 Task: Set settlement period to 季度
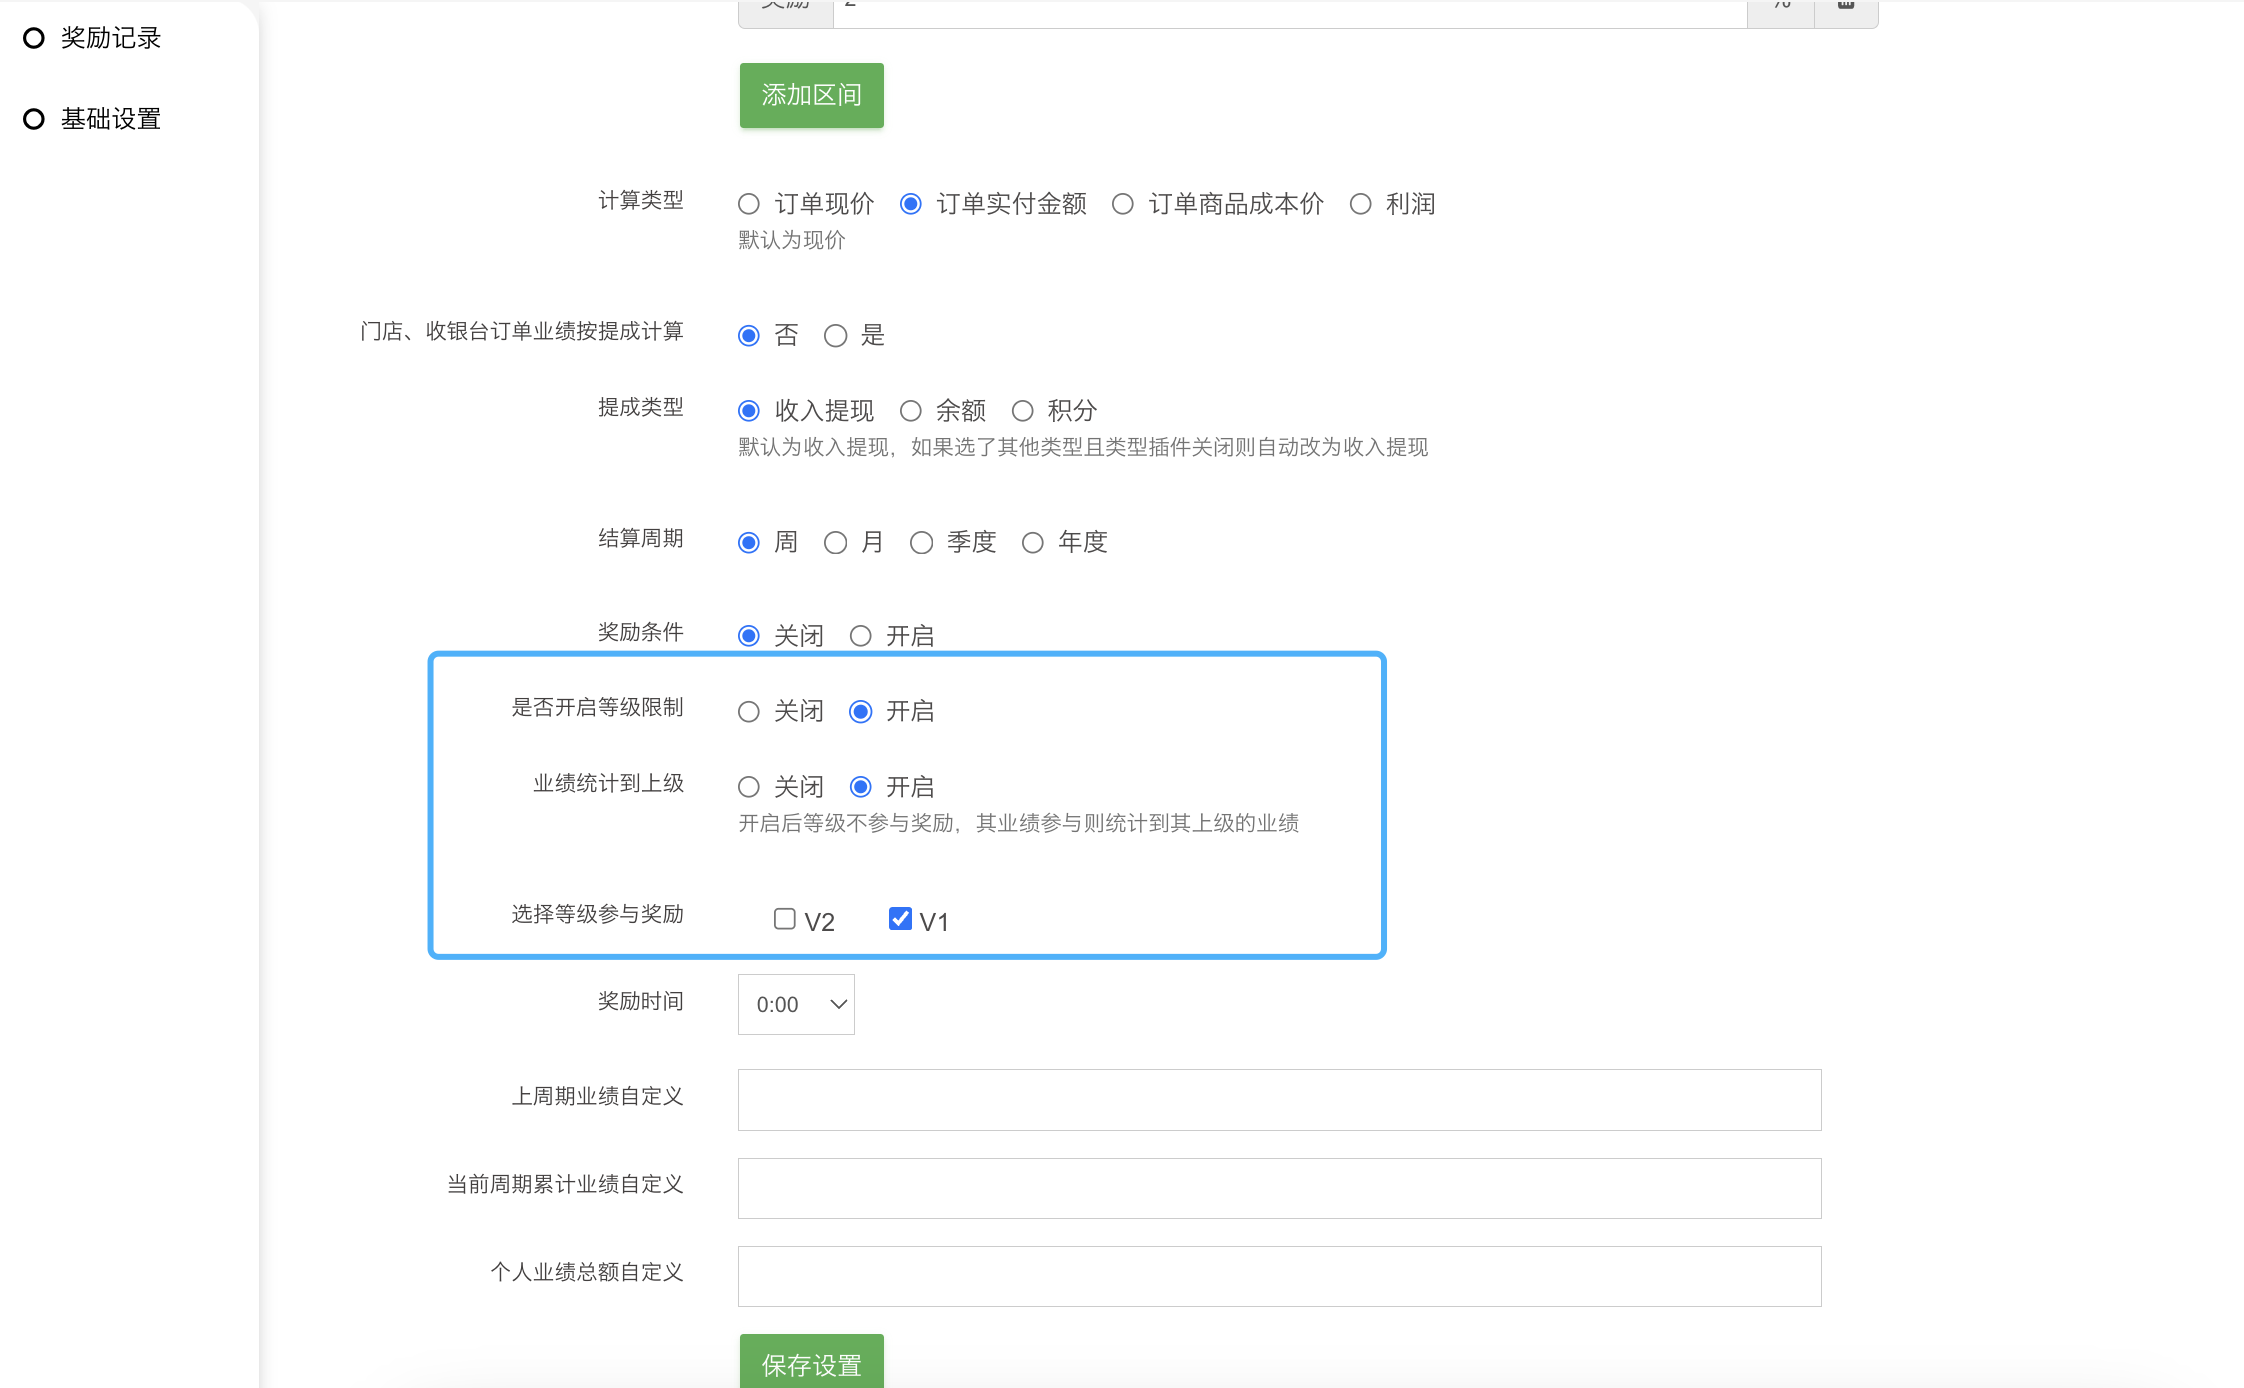(921, 543)
